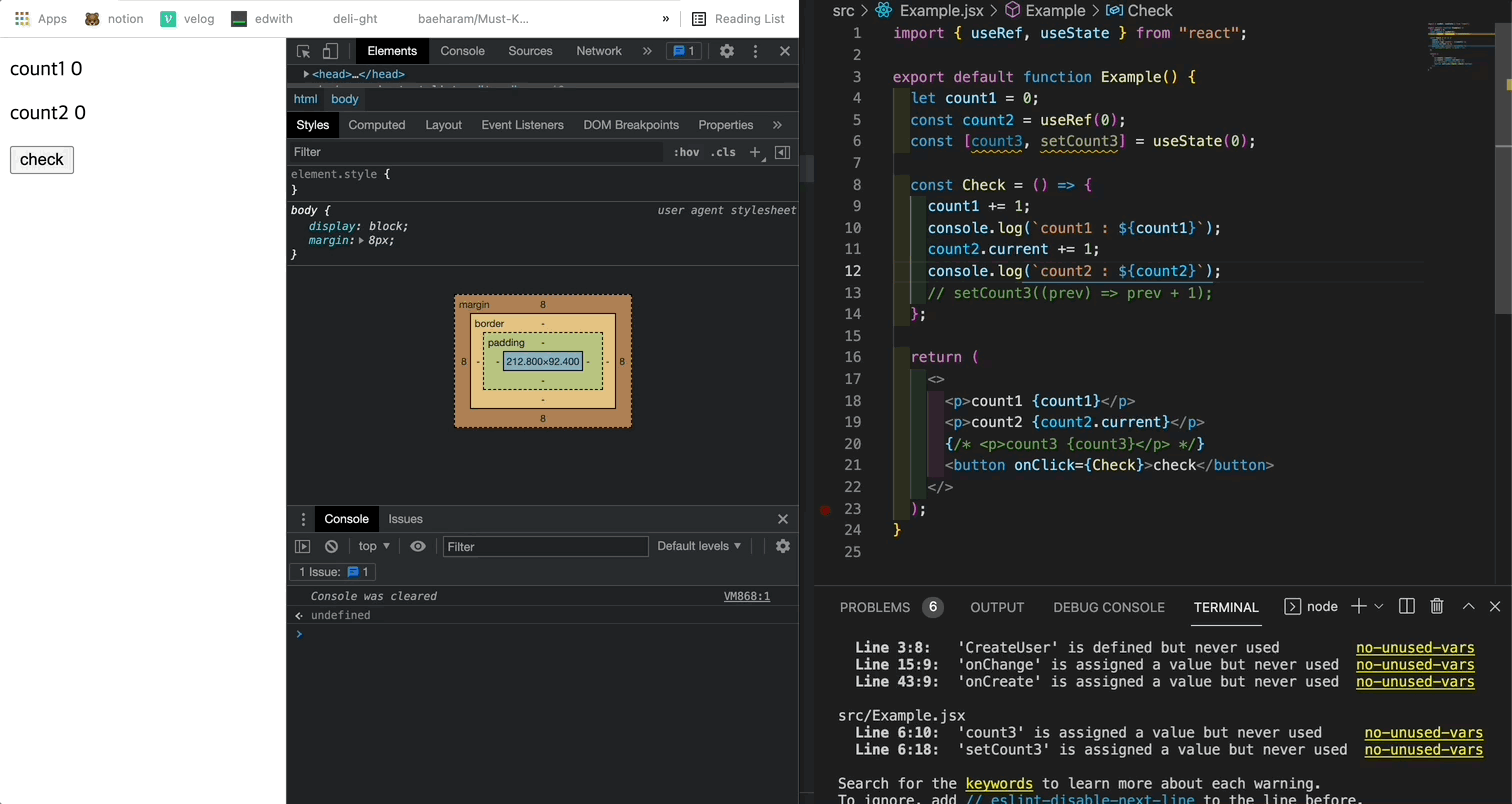Switch to the Sources tab in DevTools
Image resolution: width=1512 pixels, height=804 pixels.
point(530,51)
